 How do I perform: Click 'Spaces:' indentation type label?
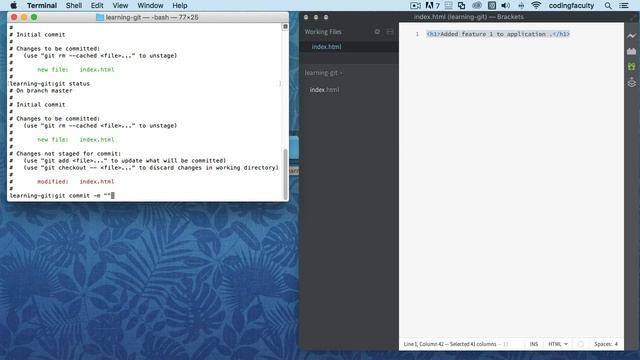coord(603,344)
